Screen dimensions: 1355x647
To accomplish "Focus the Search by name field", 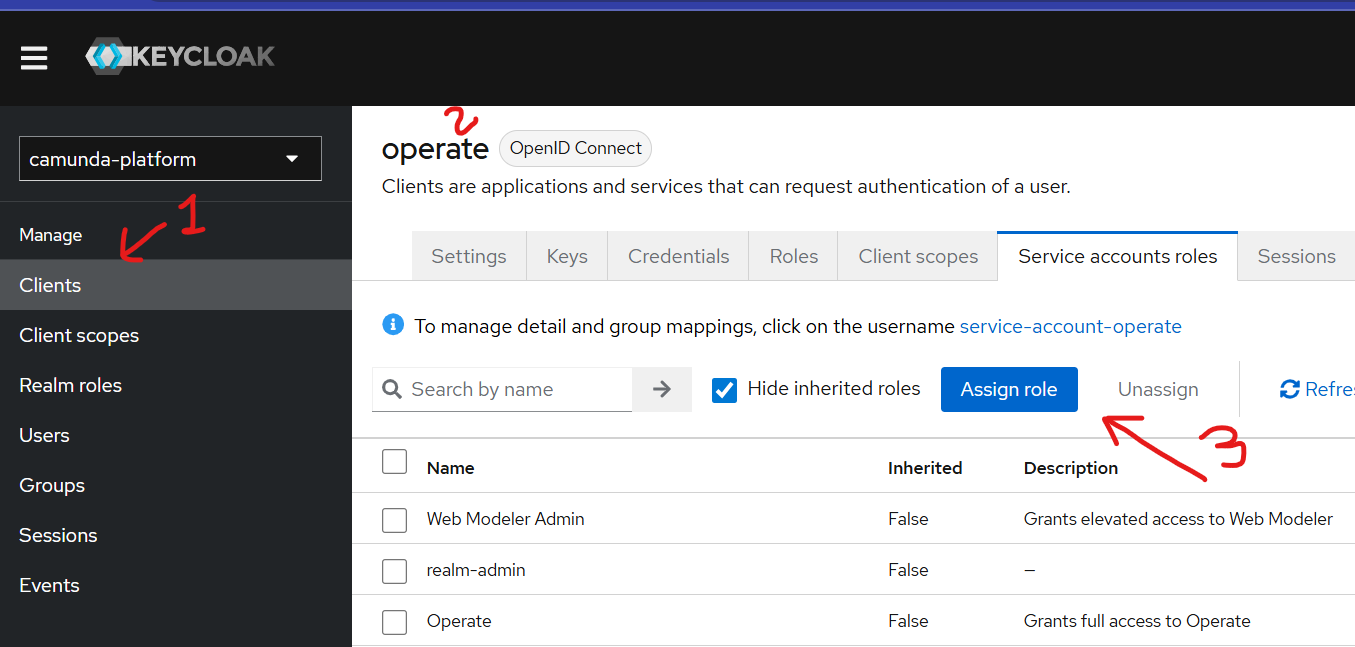I will click(x=515, y=390).
